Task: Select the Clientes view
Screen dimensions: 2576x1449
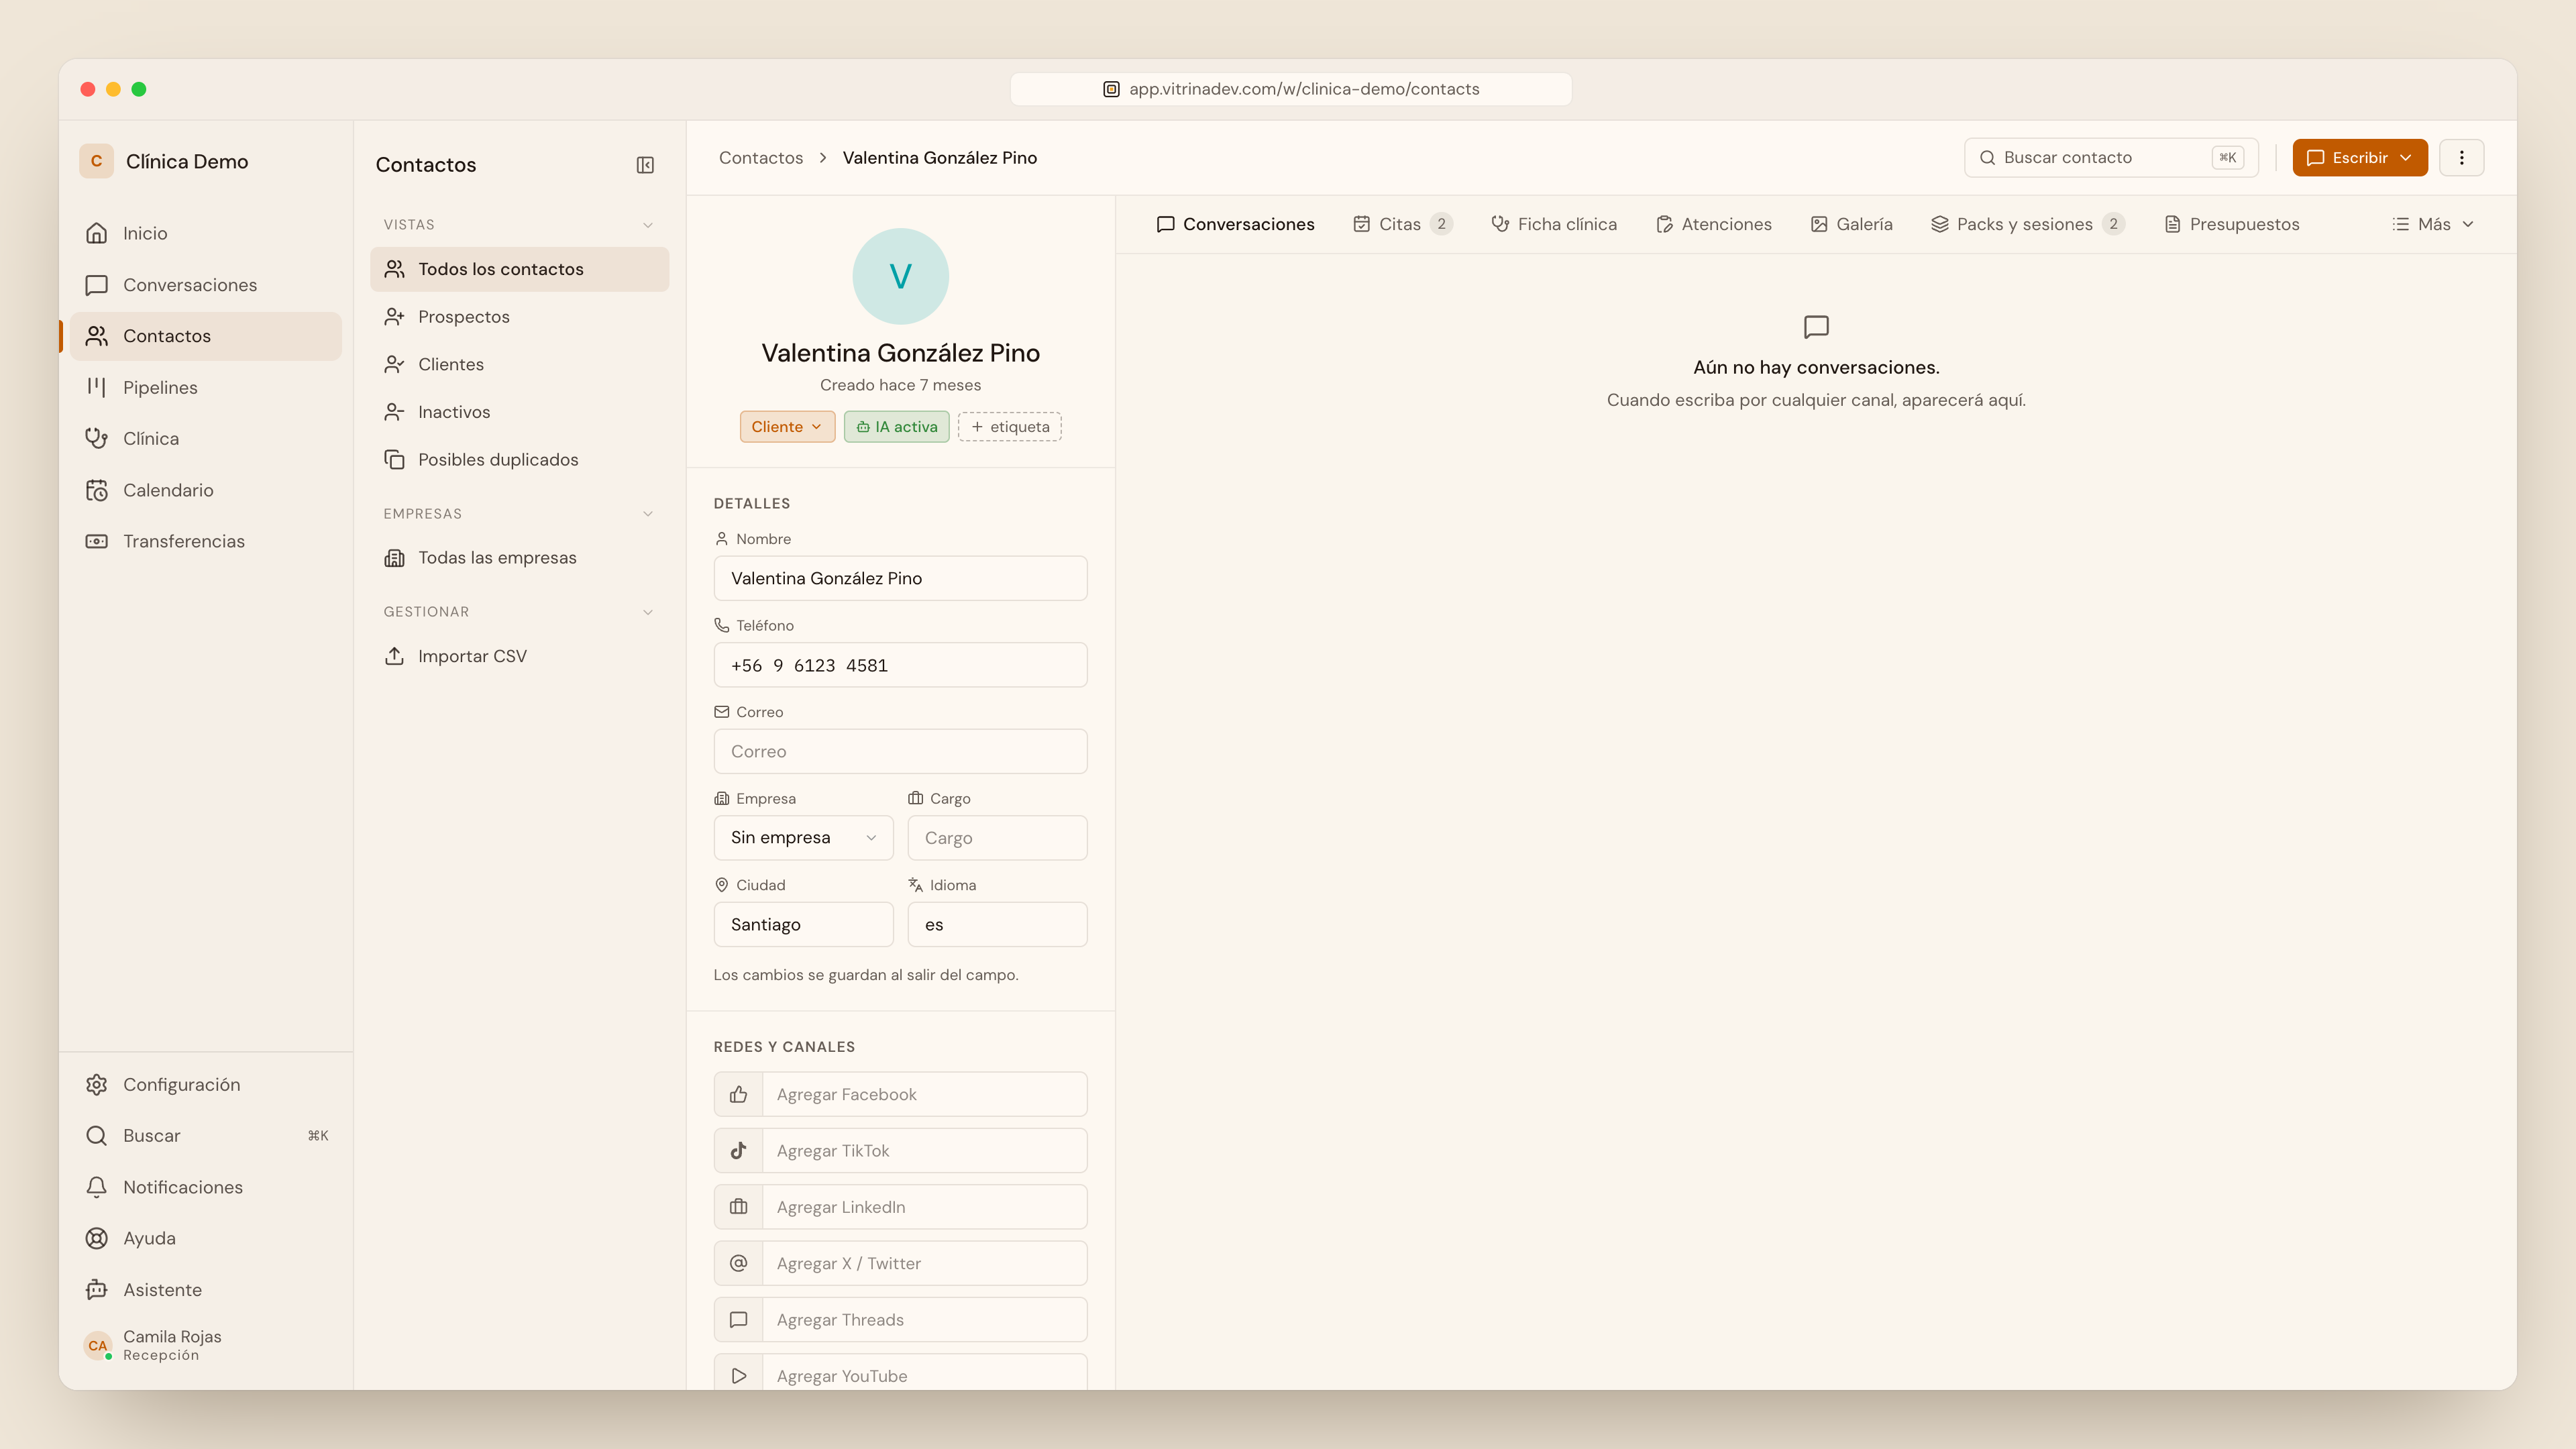Action: click(x=519, y=364)
